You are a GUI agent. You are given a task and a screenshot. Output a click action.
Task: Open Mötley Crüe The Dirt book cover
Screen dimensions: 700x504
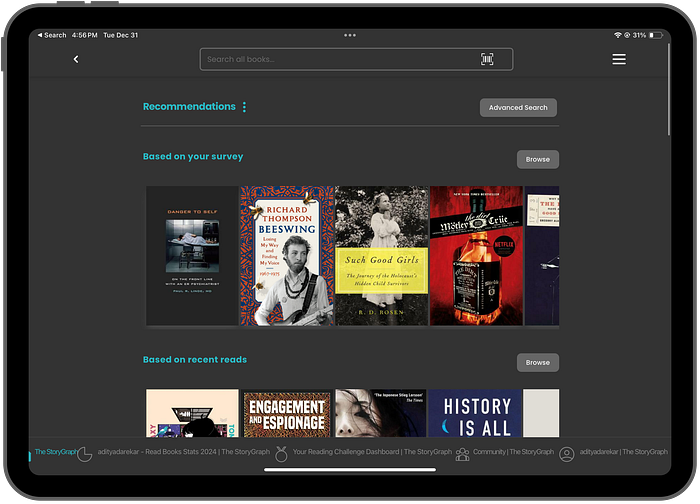pos(476,256)
